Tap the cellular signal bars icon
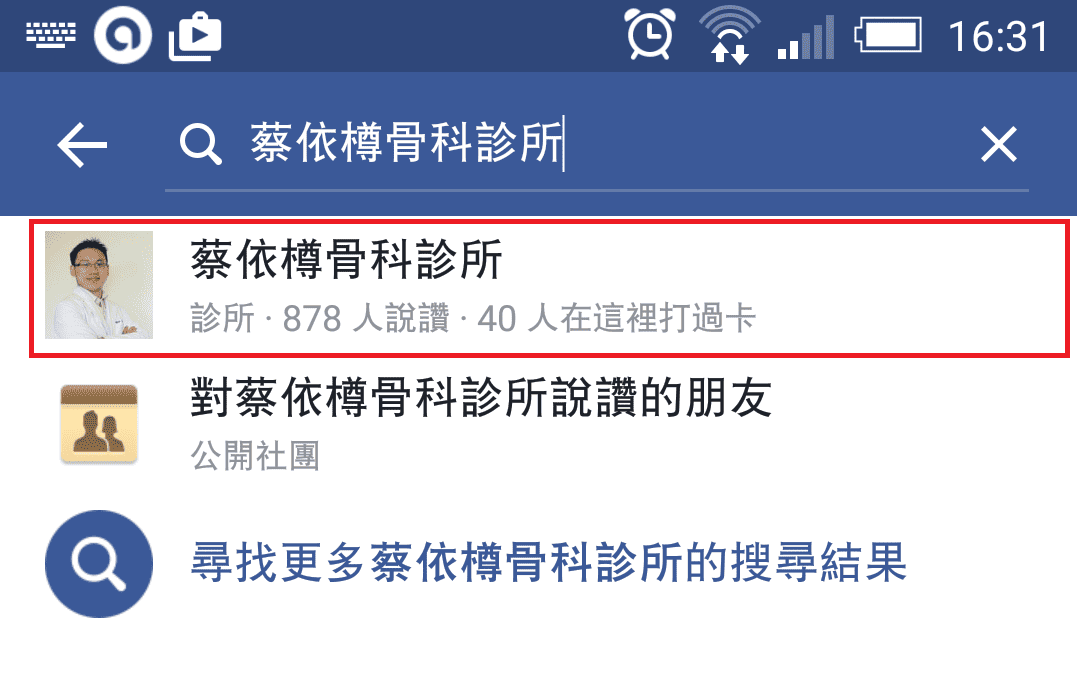The image size is (1077, 675). (806, 37)
